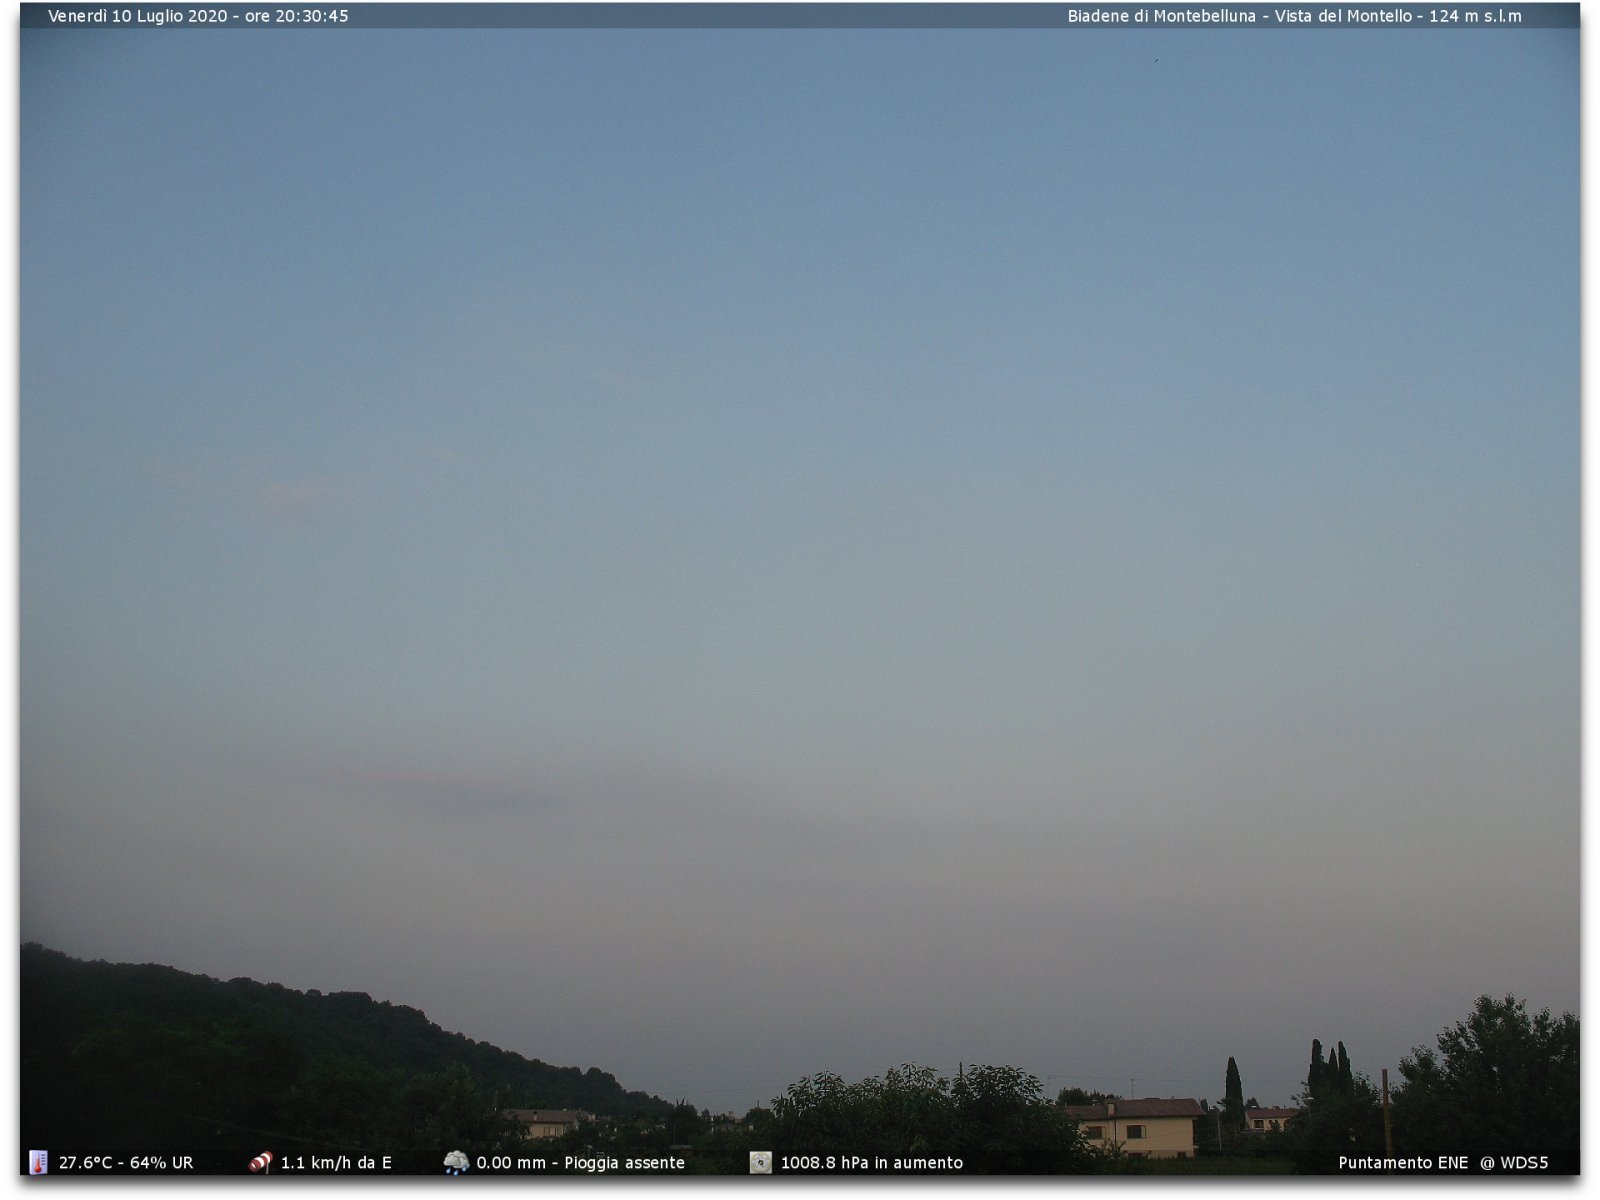1600x1200 pixels.
Task: Select the date text 'Venerdì 10 Luglio 2020'
Action: [x=138, y=16]
